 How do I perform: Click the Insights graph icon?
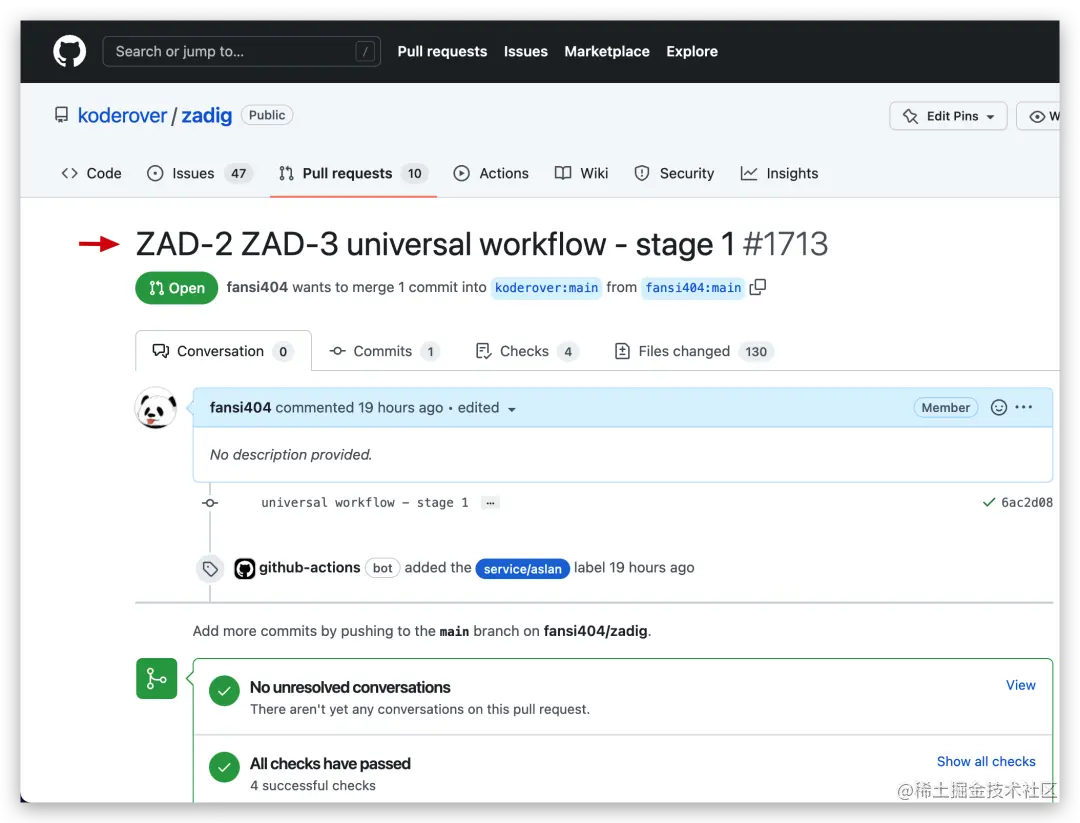point(749,174)
